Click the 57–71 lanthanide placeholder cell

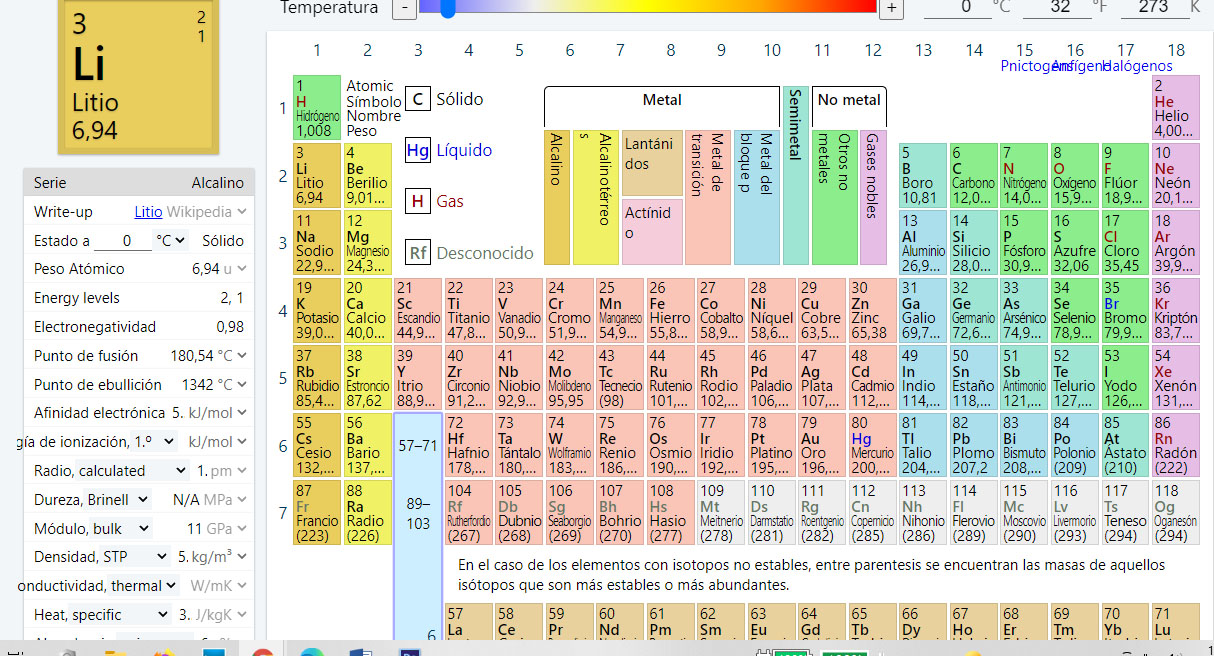pos(418,446)
